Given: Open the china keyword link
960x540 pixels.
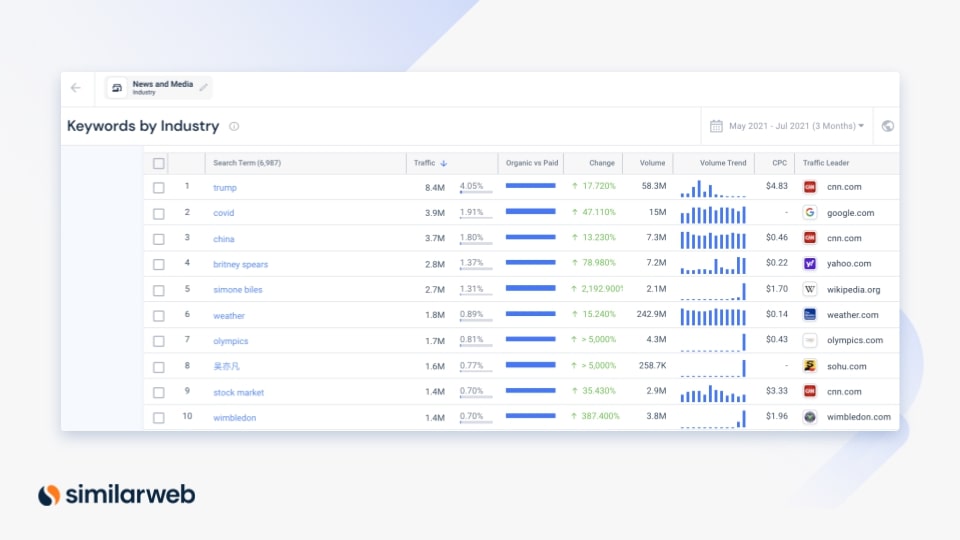Looking at the screenshot, I should pos(223,239).
